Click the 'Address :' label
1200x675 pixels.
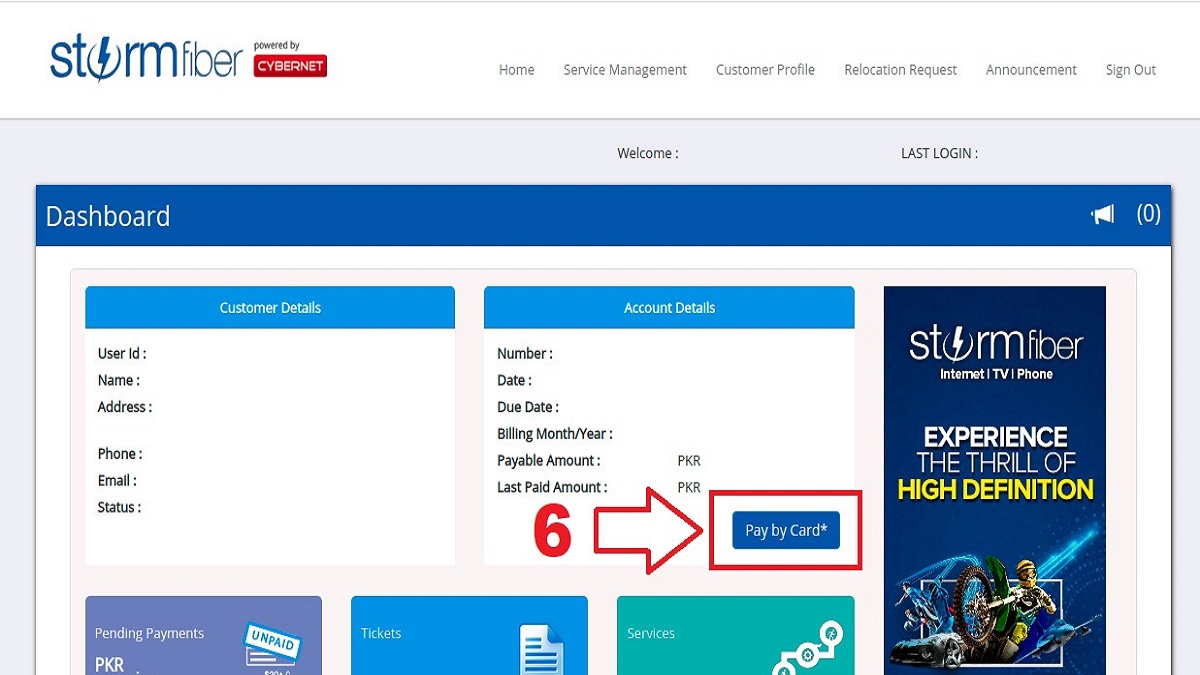pyautogui.click(x=125, y=408)
